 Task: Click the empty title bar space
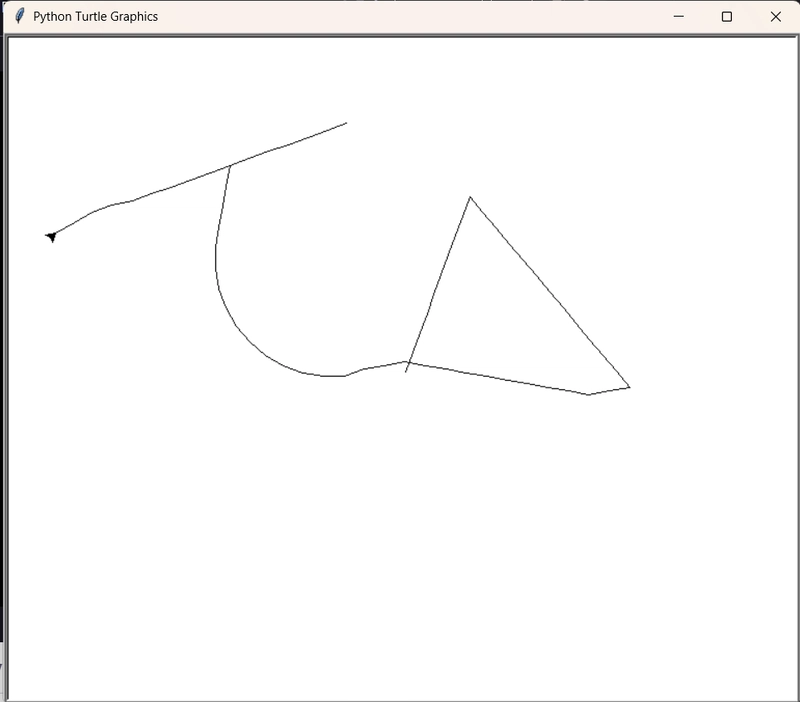(x=400, y=16)
